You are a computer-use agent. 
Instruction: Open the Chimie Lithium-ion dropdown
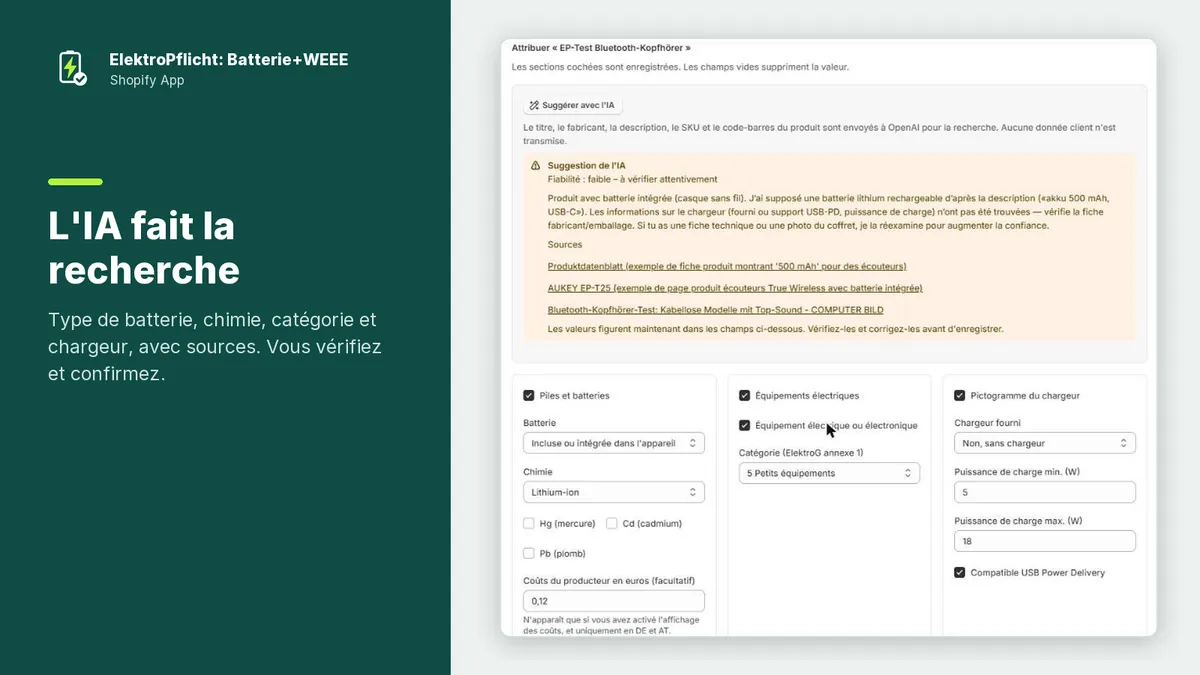coord(614,492)
